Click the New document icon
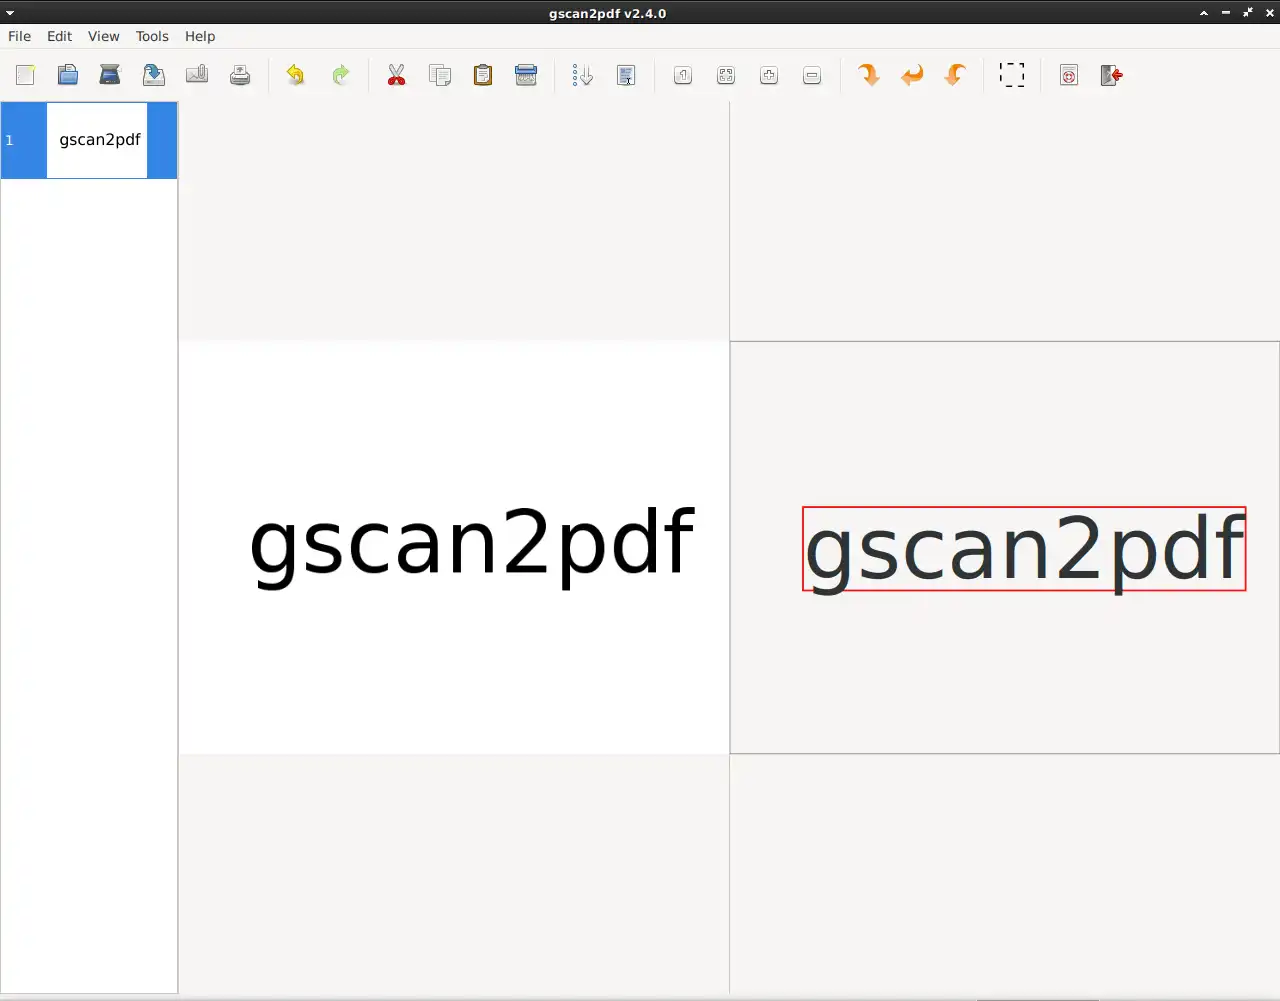Screen dimensions: 1280x1001 25,75
